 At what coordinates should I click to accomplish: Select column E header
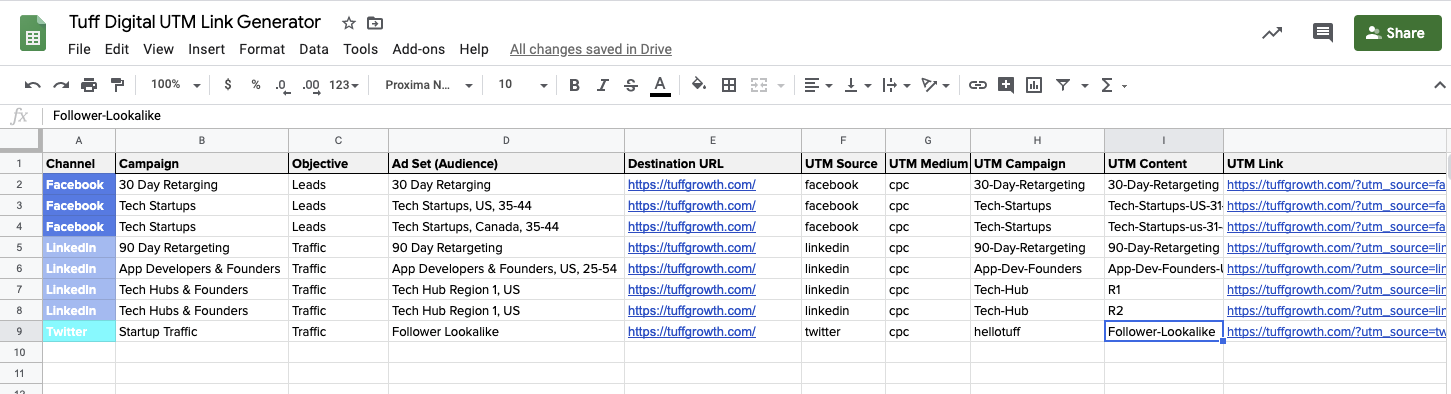click(713, 141)
